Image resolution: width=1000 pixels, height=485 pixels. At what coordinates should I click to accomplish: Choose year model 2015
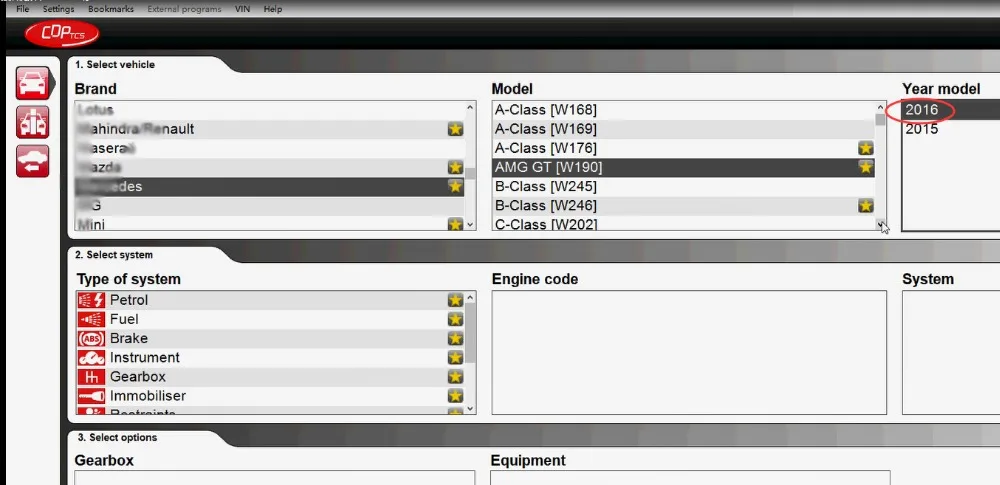[951, 129]
